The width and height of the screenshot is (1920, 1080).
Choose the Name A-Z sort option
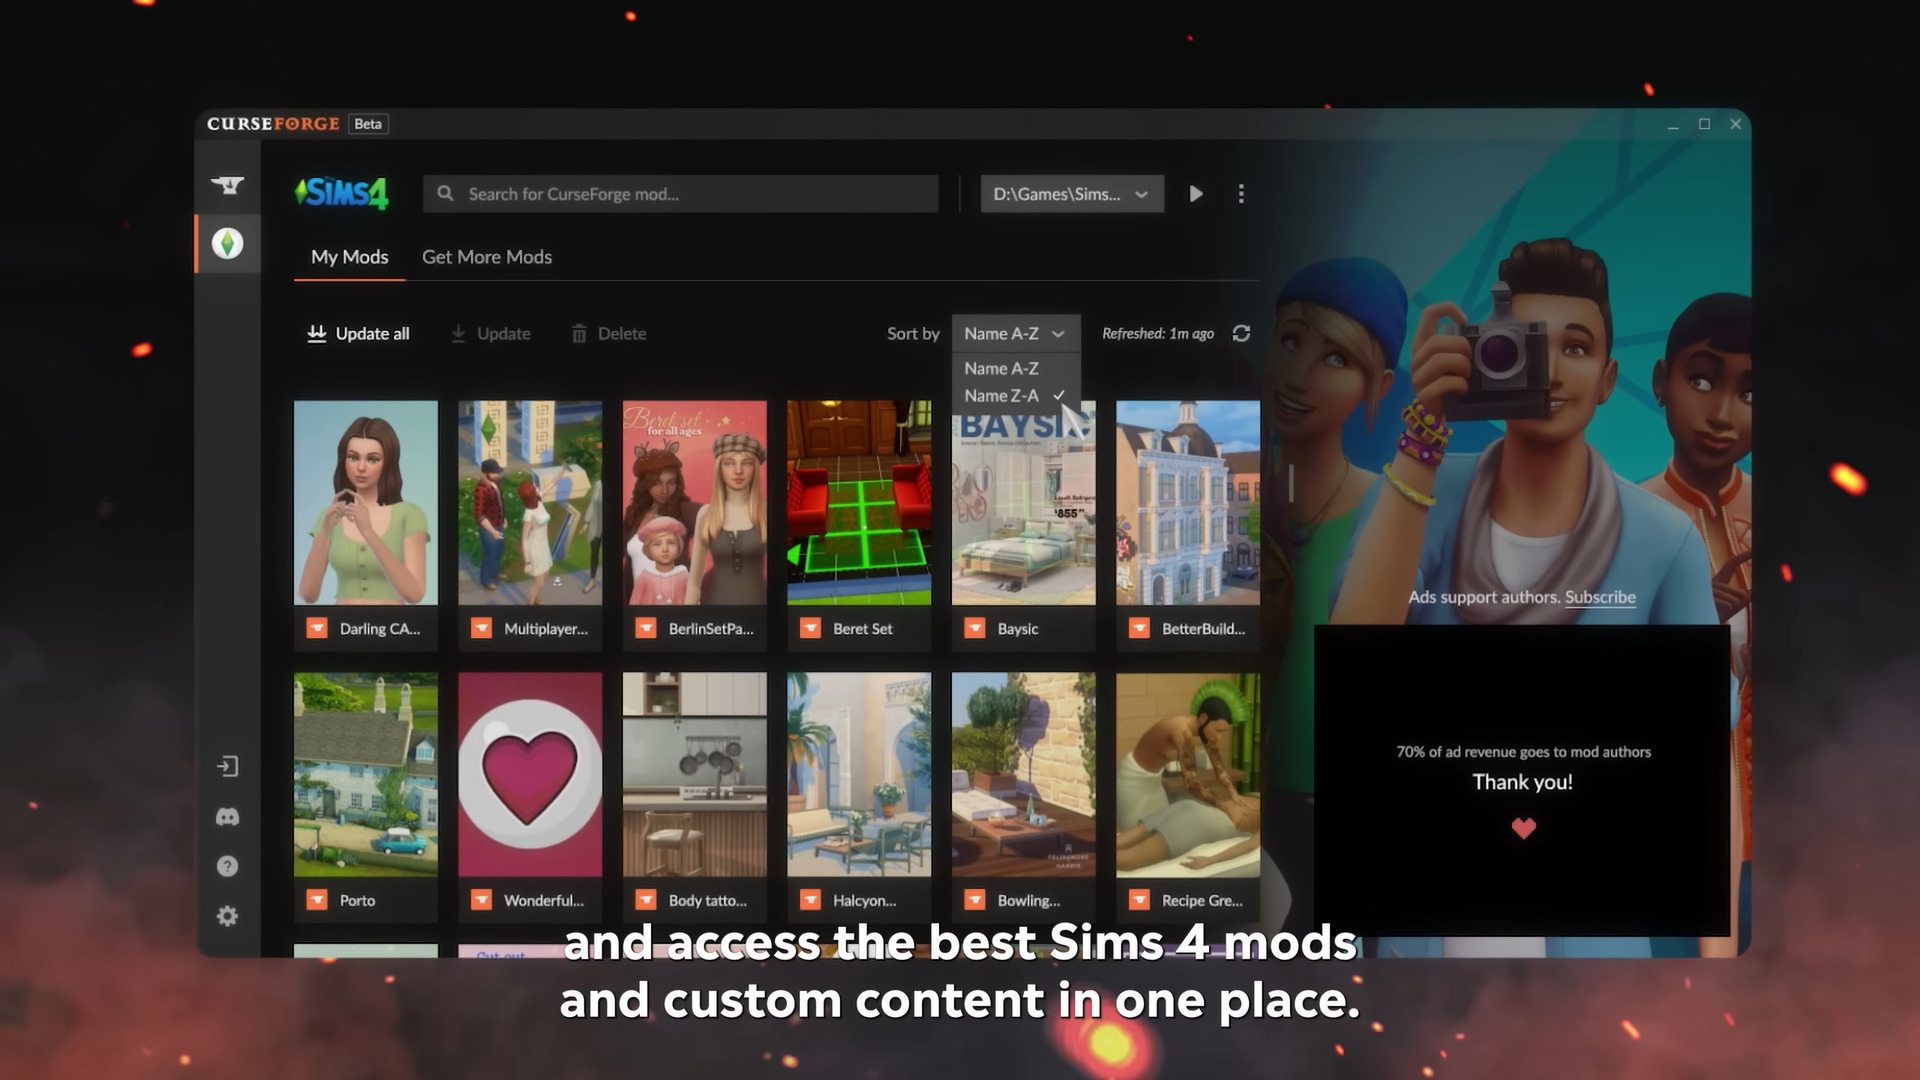tap(1001, 369)
